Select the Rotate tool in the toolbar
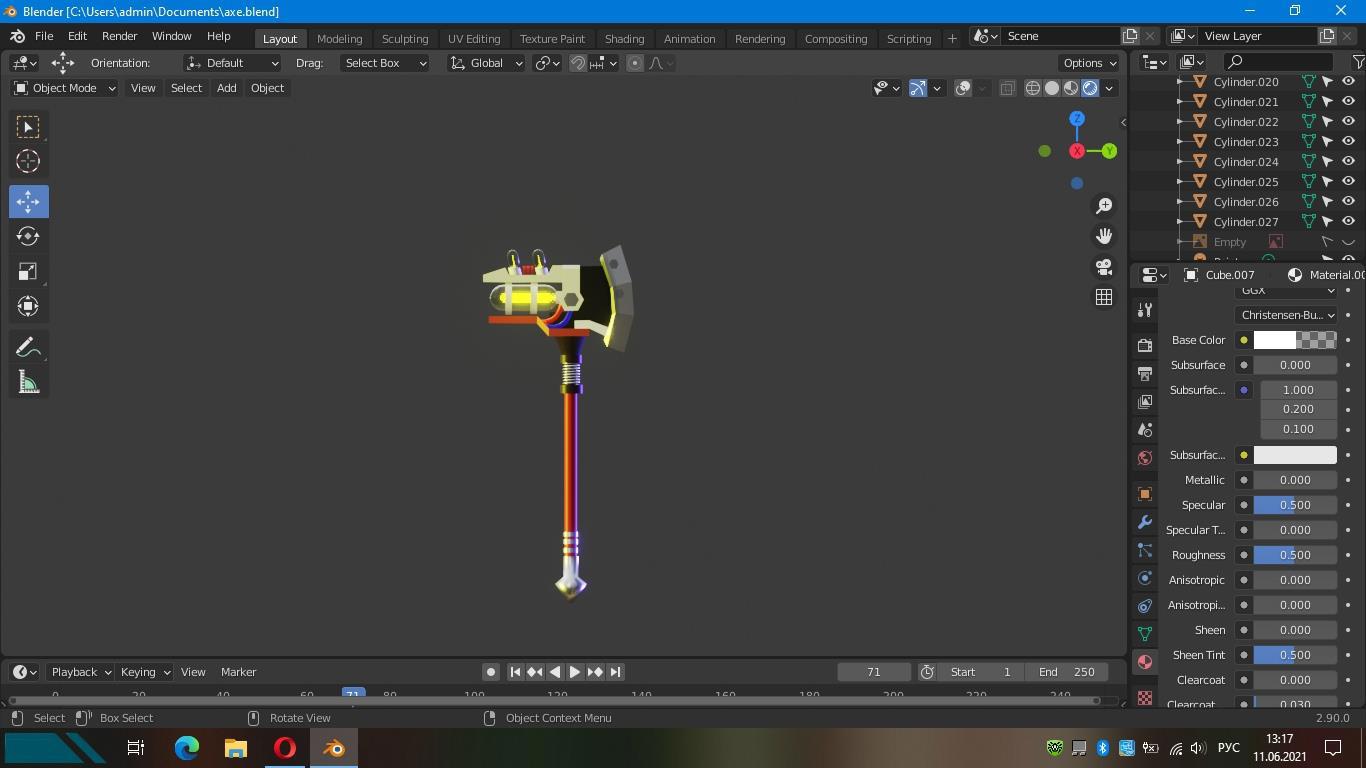 click(x=28, y=236)
